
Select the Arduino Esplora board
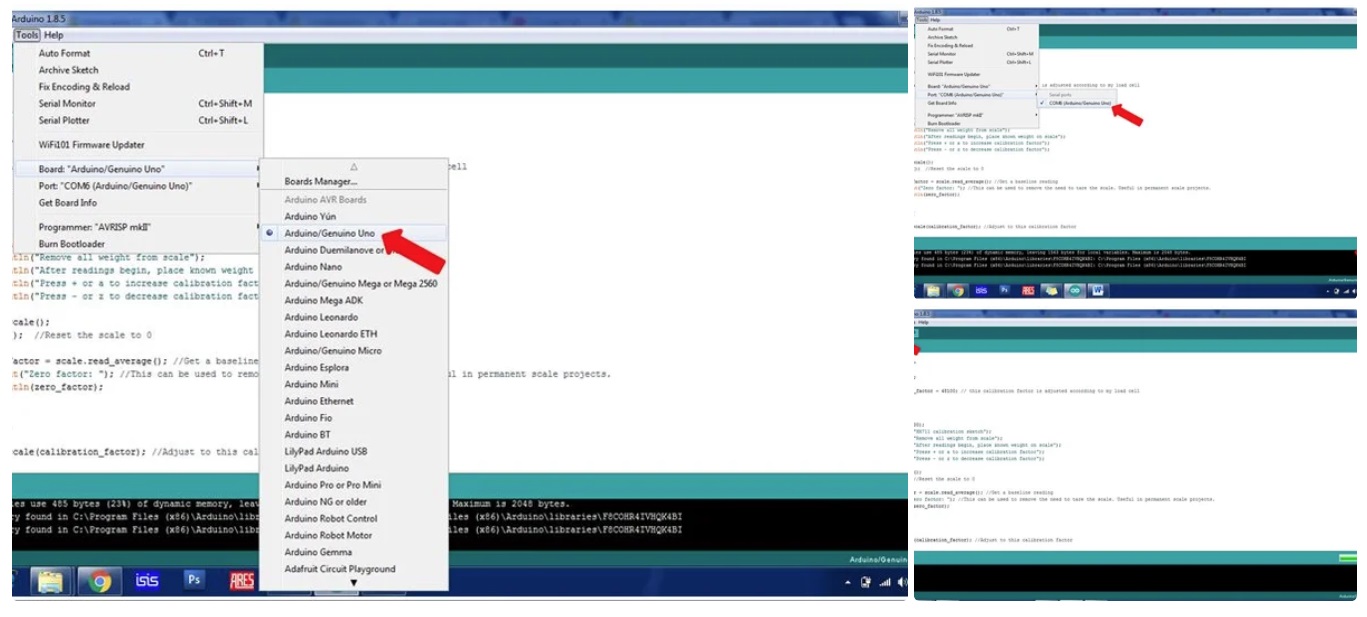[354, 367]
